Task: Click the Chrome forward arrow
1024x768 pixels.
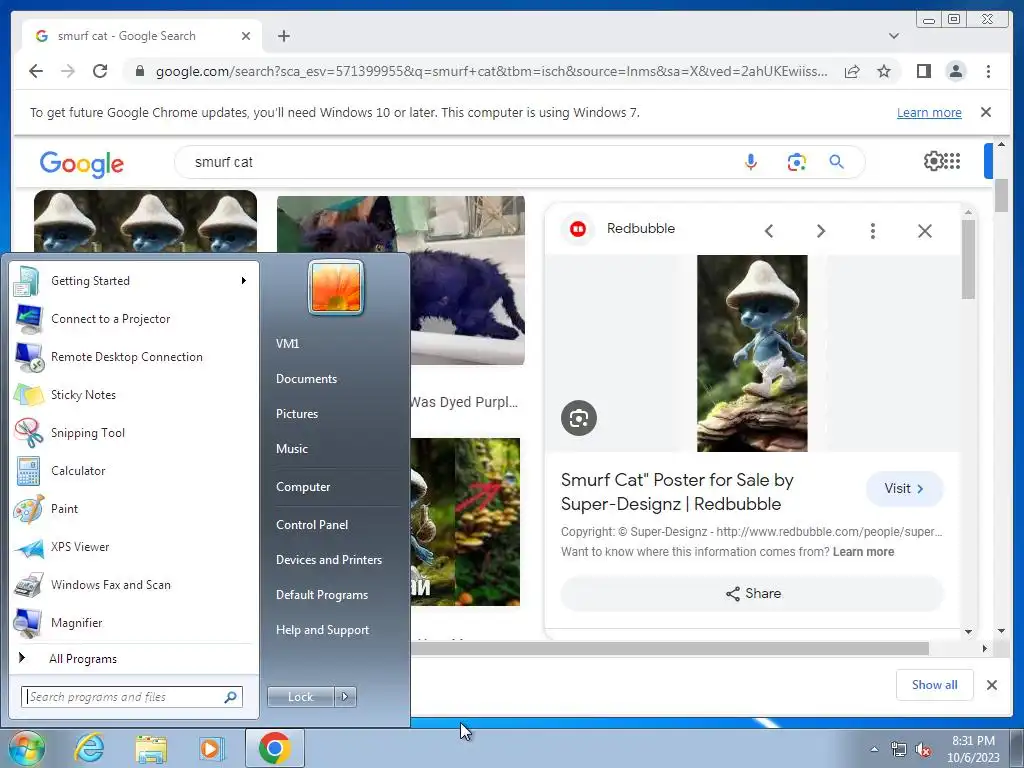Action: [x=68, y=71]
